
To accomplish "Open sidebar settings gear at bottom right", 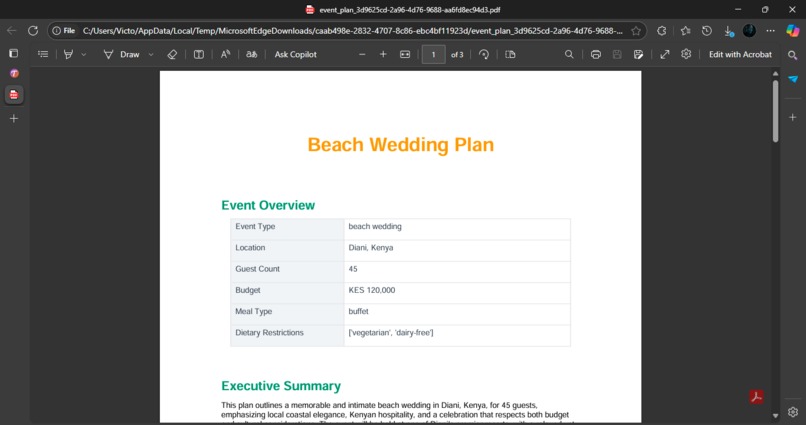I will click(x=793, y=412).
